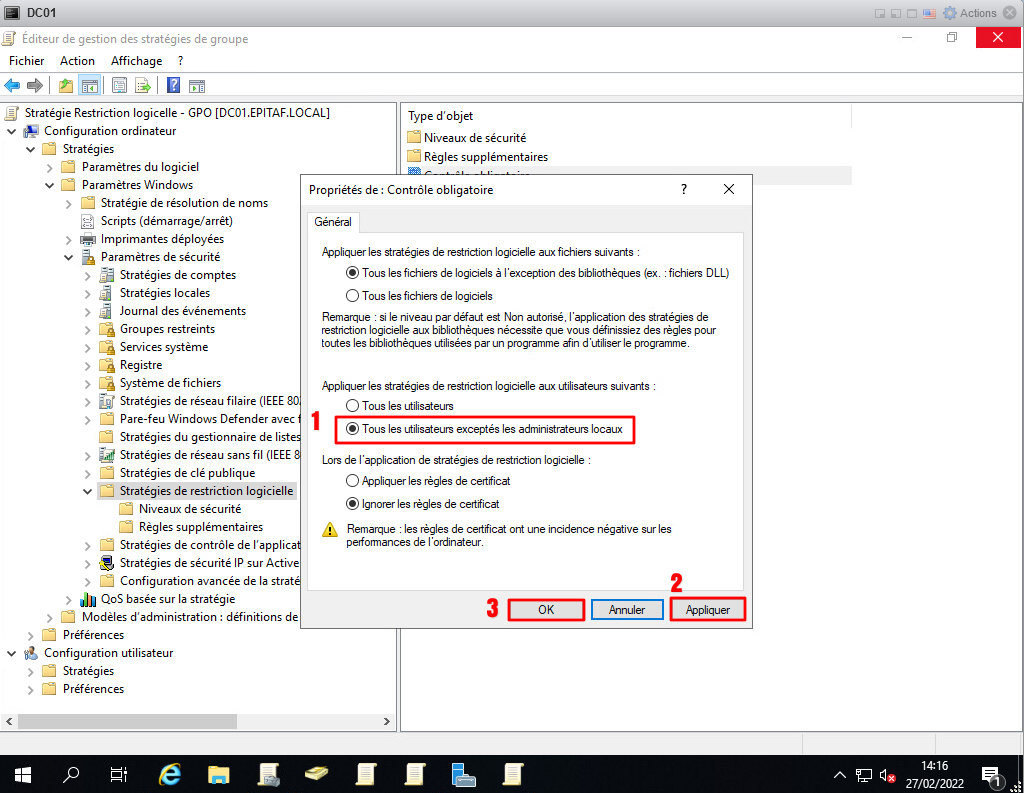The image size is (1024, 793).
Task: Expand the 'Stratégies de comptes' tree node
Action: (88, 275)
